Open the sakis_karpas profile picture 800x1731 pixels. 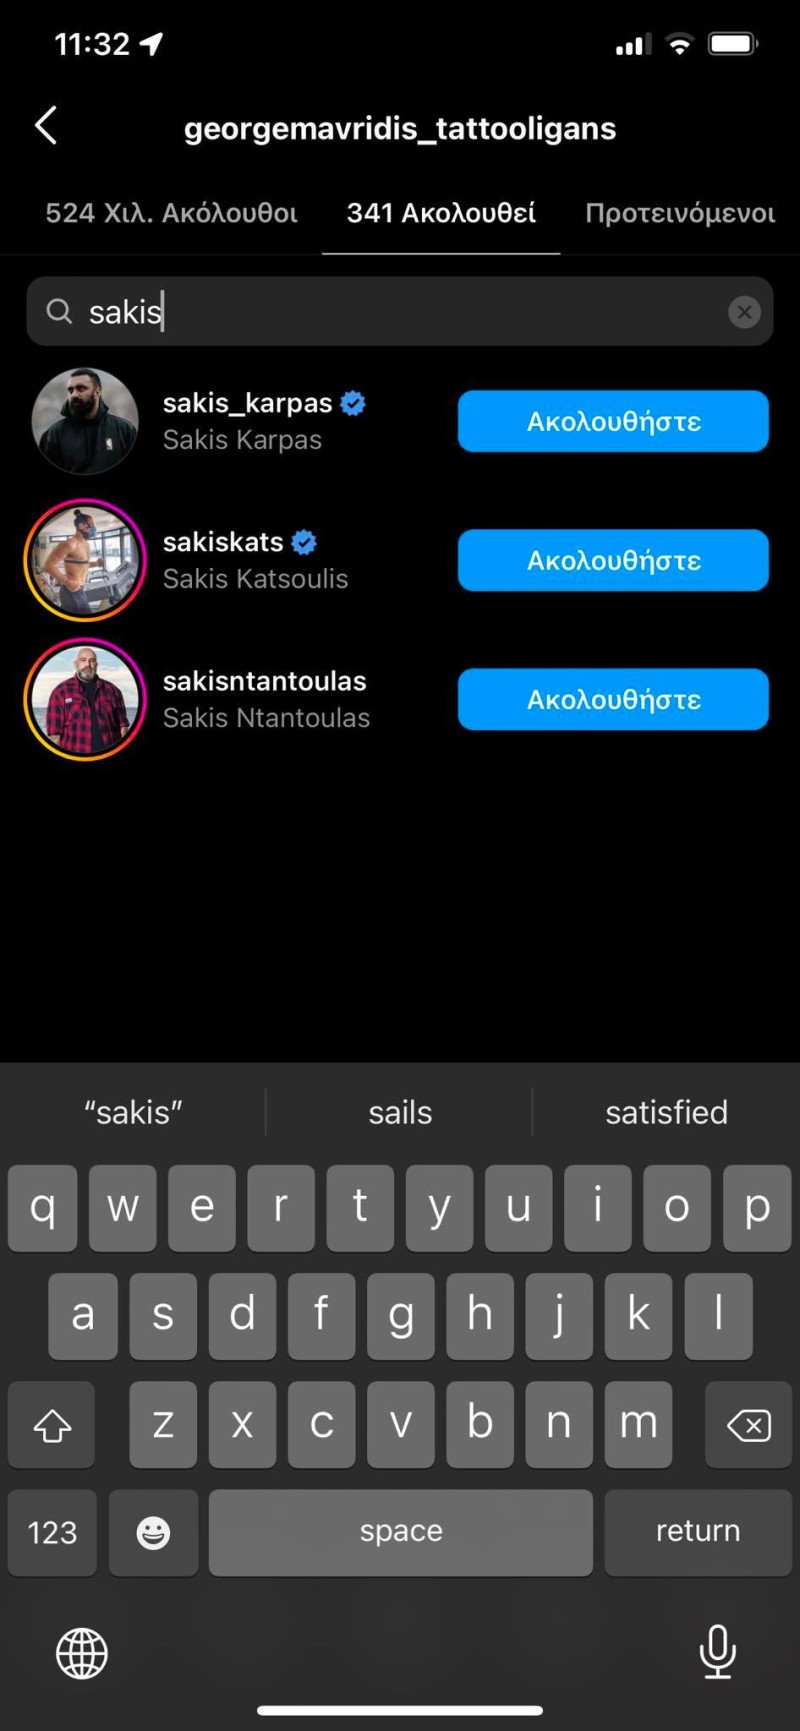click(x=85, y=421)
